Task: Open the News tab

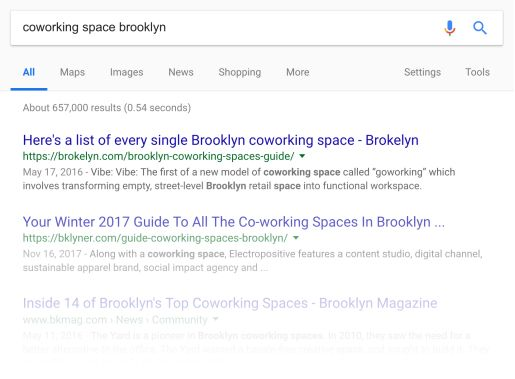Action: 181,72
